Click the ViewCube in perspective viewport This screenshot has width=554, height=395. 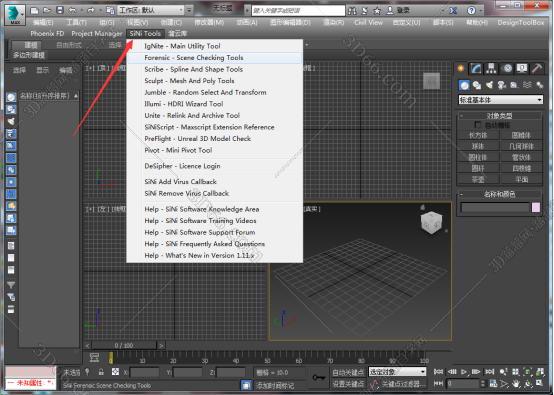click(431, 223)
